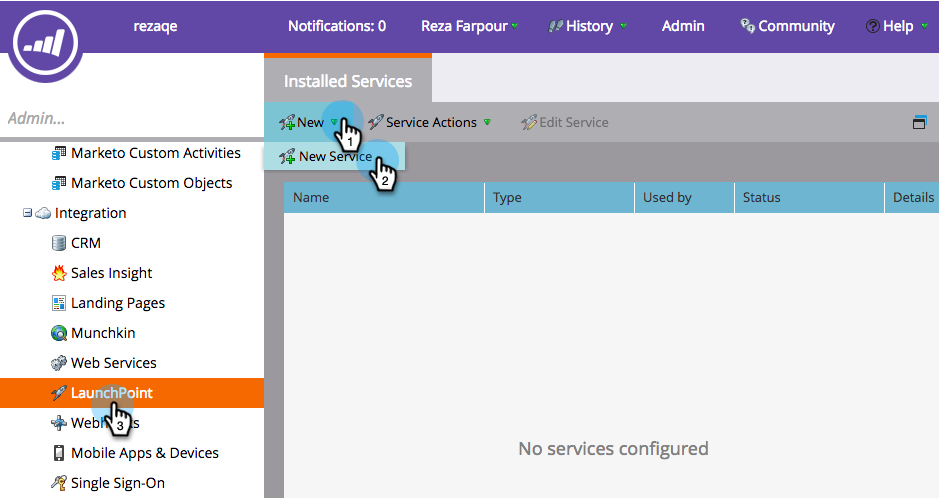
Task: Click the Webhooks icon in sidebar
Action: coord(59,423)
